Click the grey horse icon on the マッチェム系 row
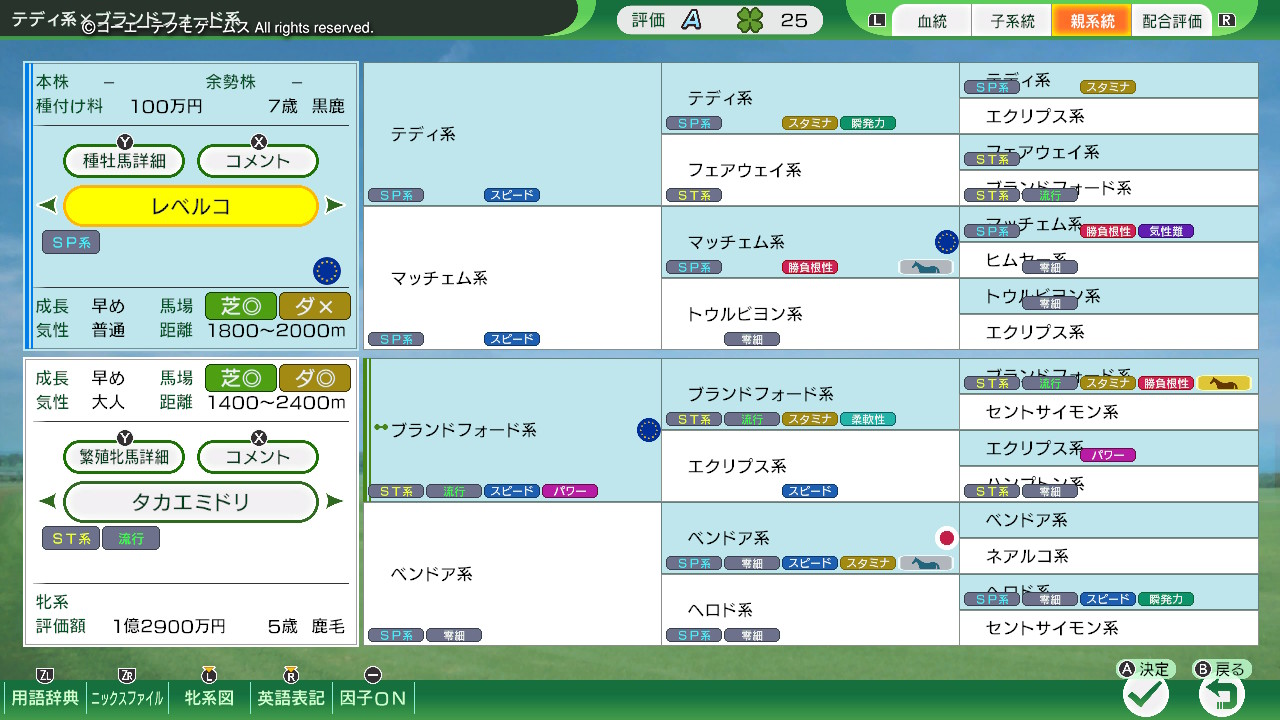The width and height of the screenshot is (1280, 720). (925, 267)
